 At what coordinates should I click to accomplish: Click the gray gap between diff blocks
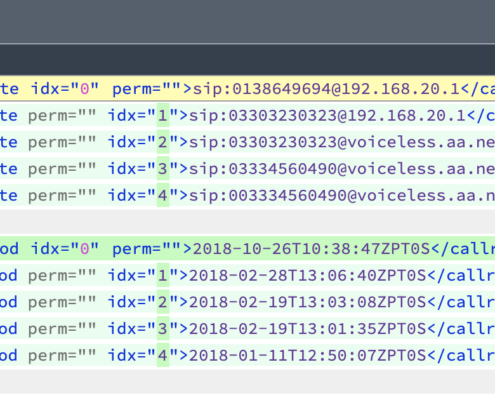click(x=247, y=222)
